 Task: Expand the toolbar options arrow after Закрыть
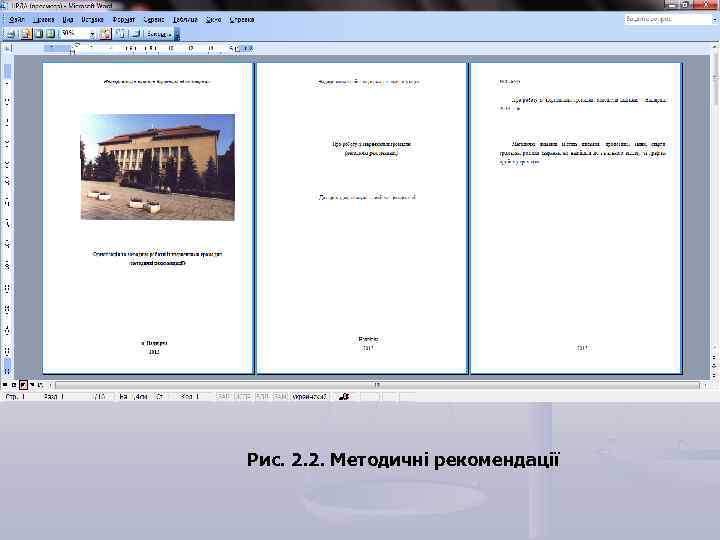coord(177,34)
